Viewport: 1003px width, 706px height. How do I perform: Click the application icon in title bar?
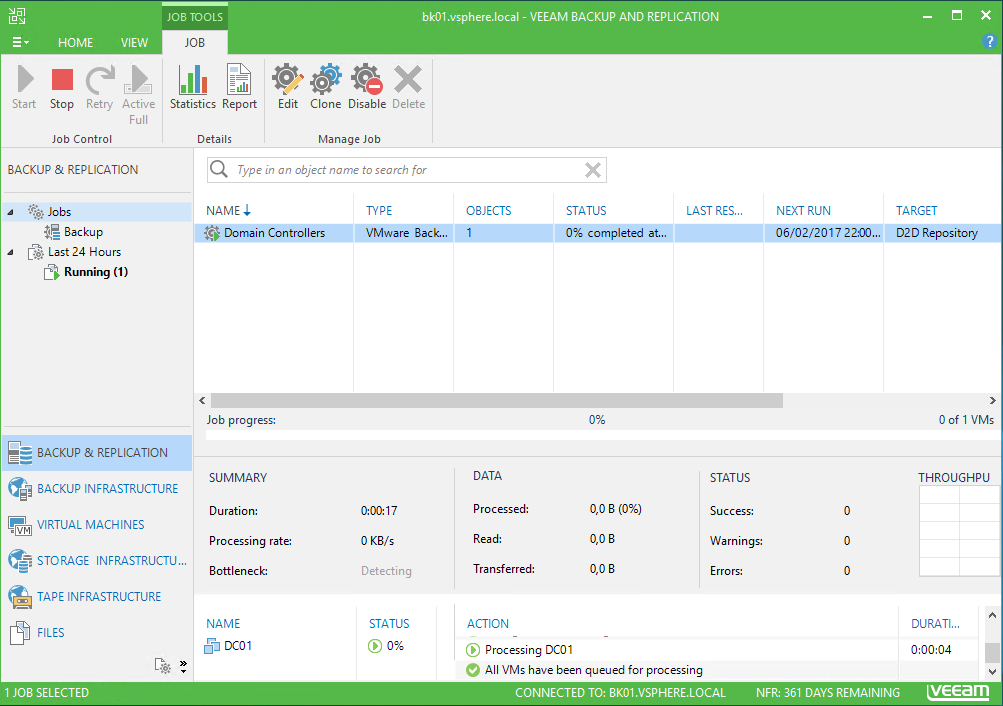[17, 16]
